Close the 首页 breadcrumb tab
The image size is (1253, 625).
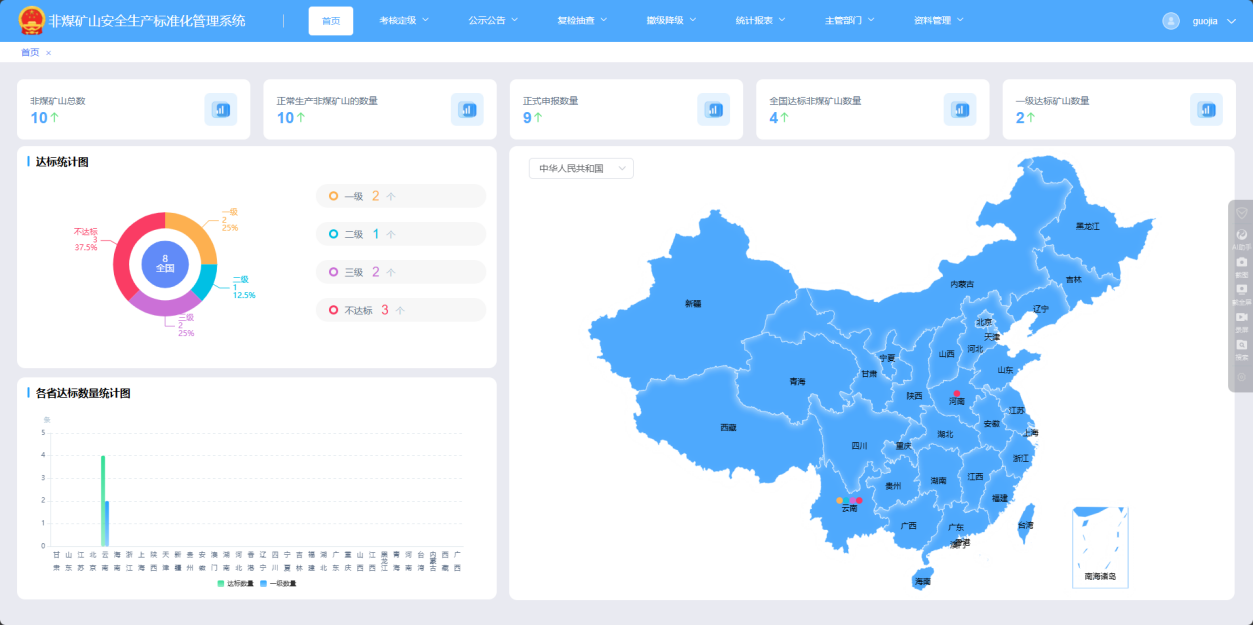pyautogui.click(x=48, y=53)
